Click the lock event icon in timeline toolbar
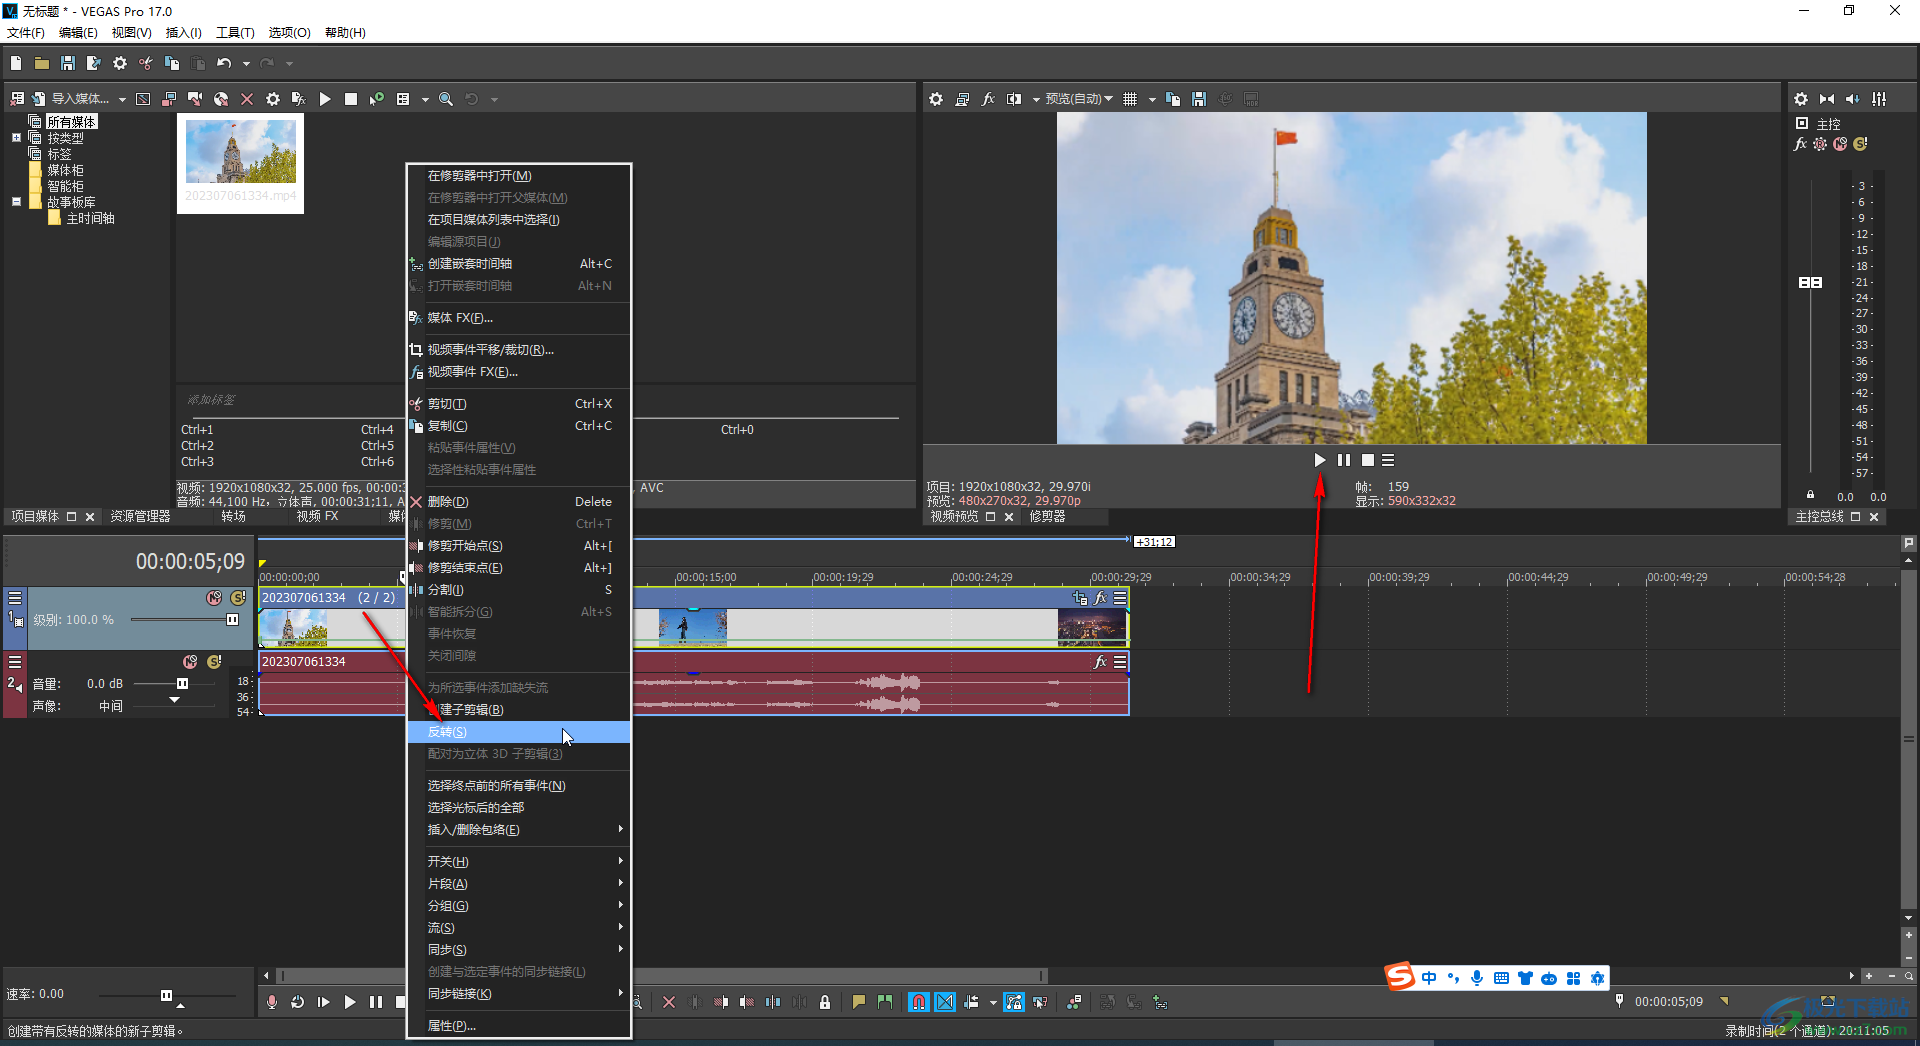1920x1046 pixels. [825, 1002]
